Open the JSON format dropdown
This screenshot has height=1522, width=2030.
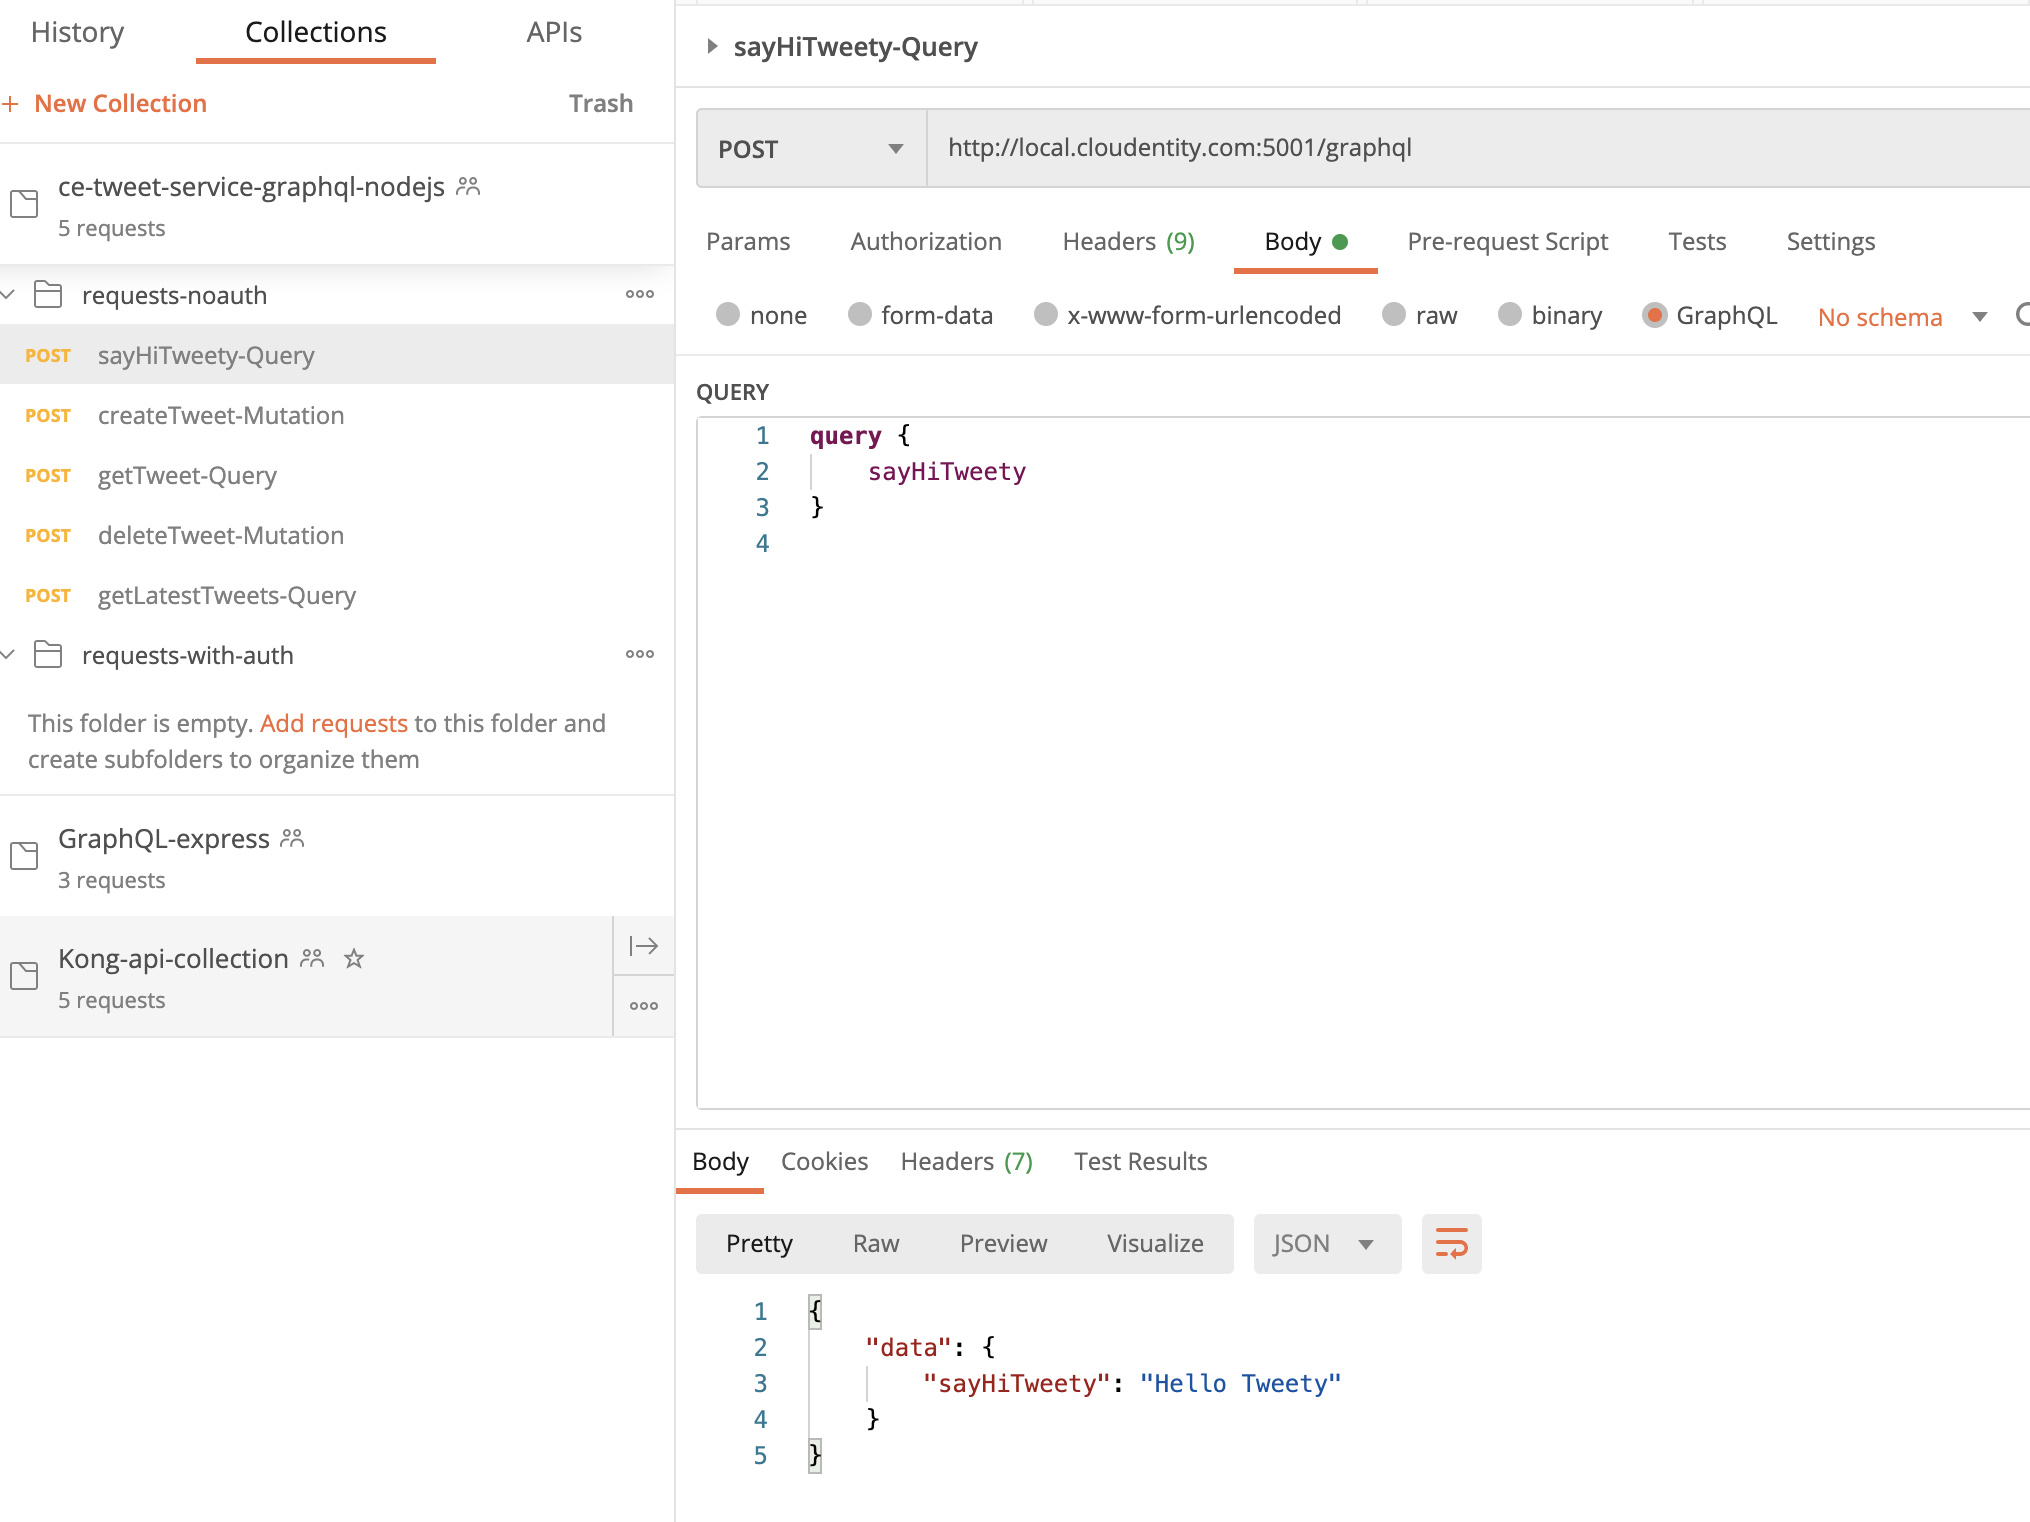[1326, 1243]
